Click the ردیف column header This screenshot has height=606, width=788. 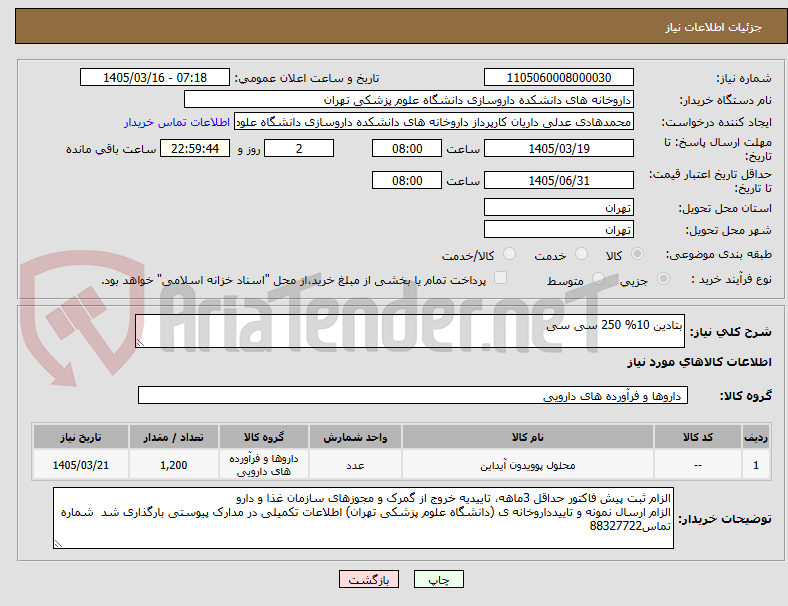(755, 437)
